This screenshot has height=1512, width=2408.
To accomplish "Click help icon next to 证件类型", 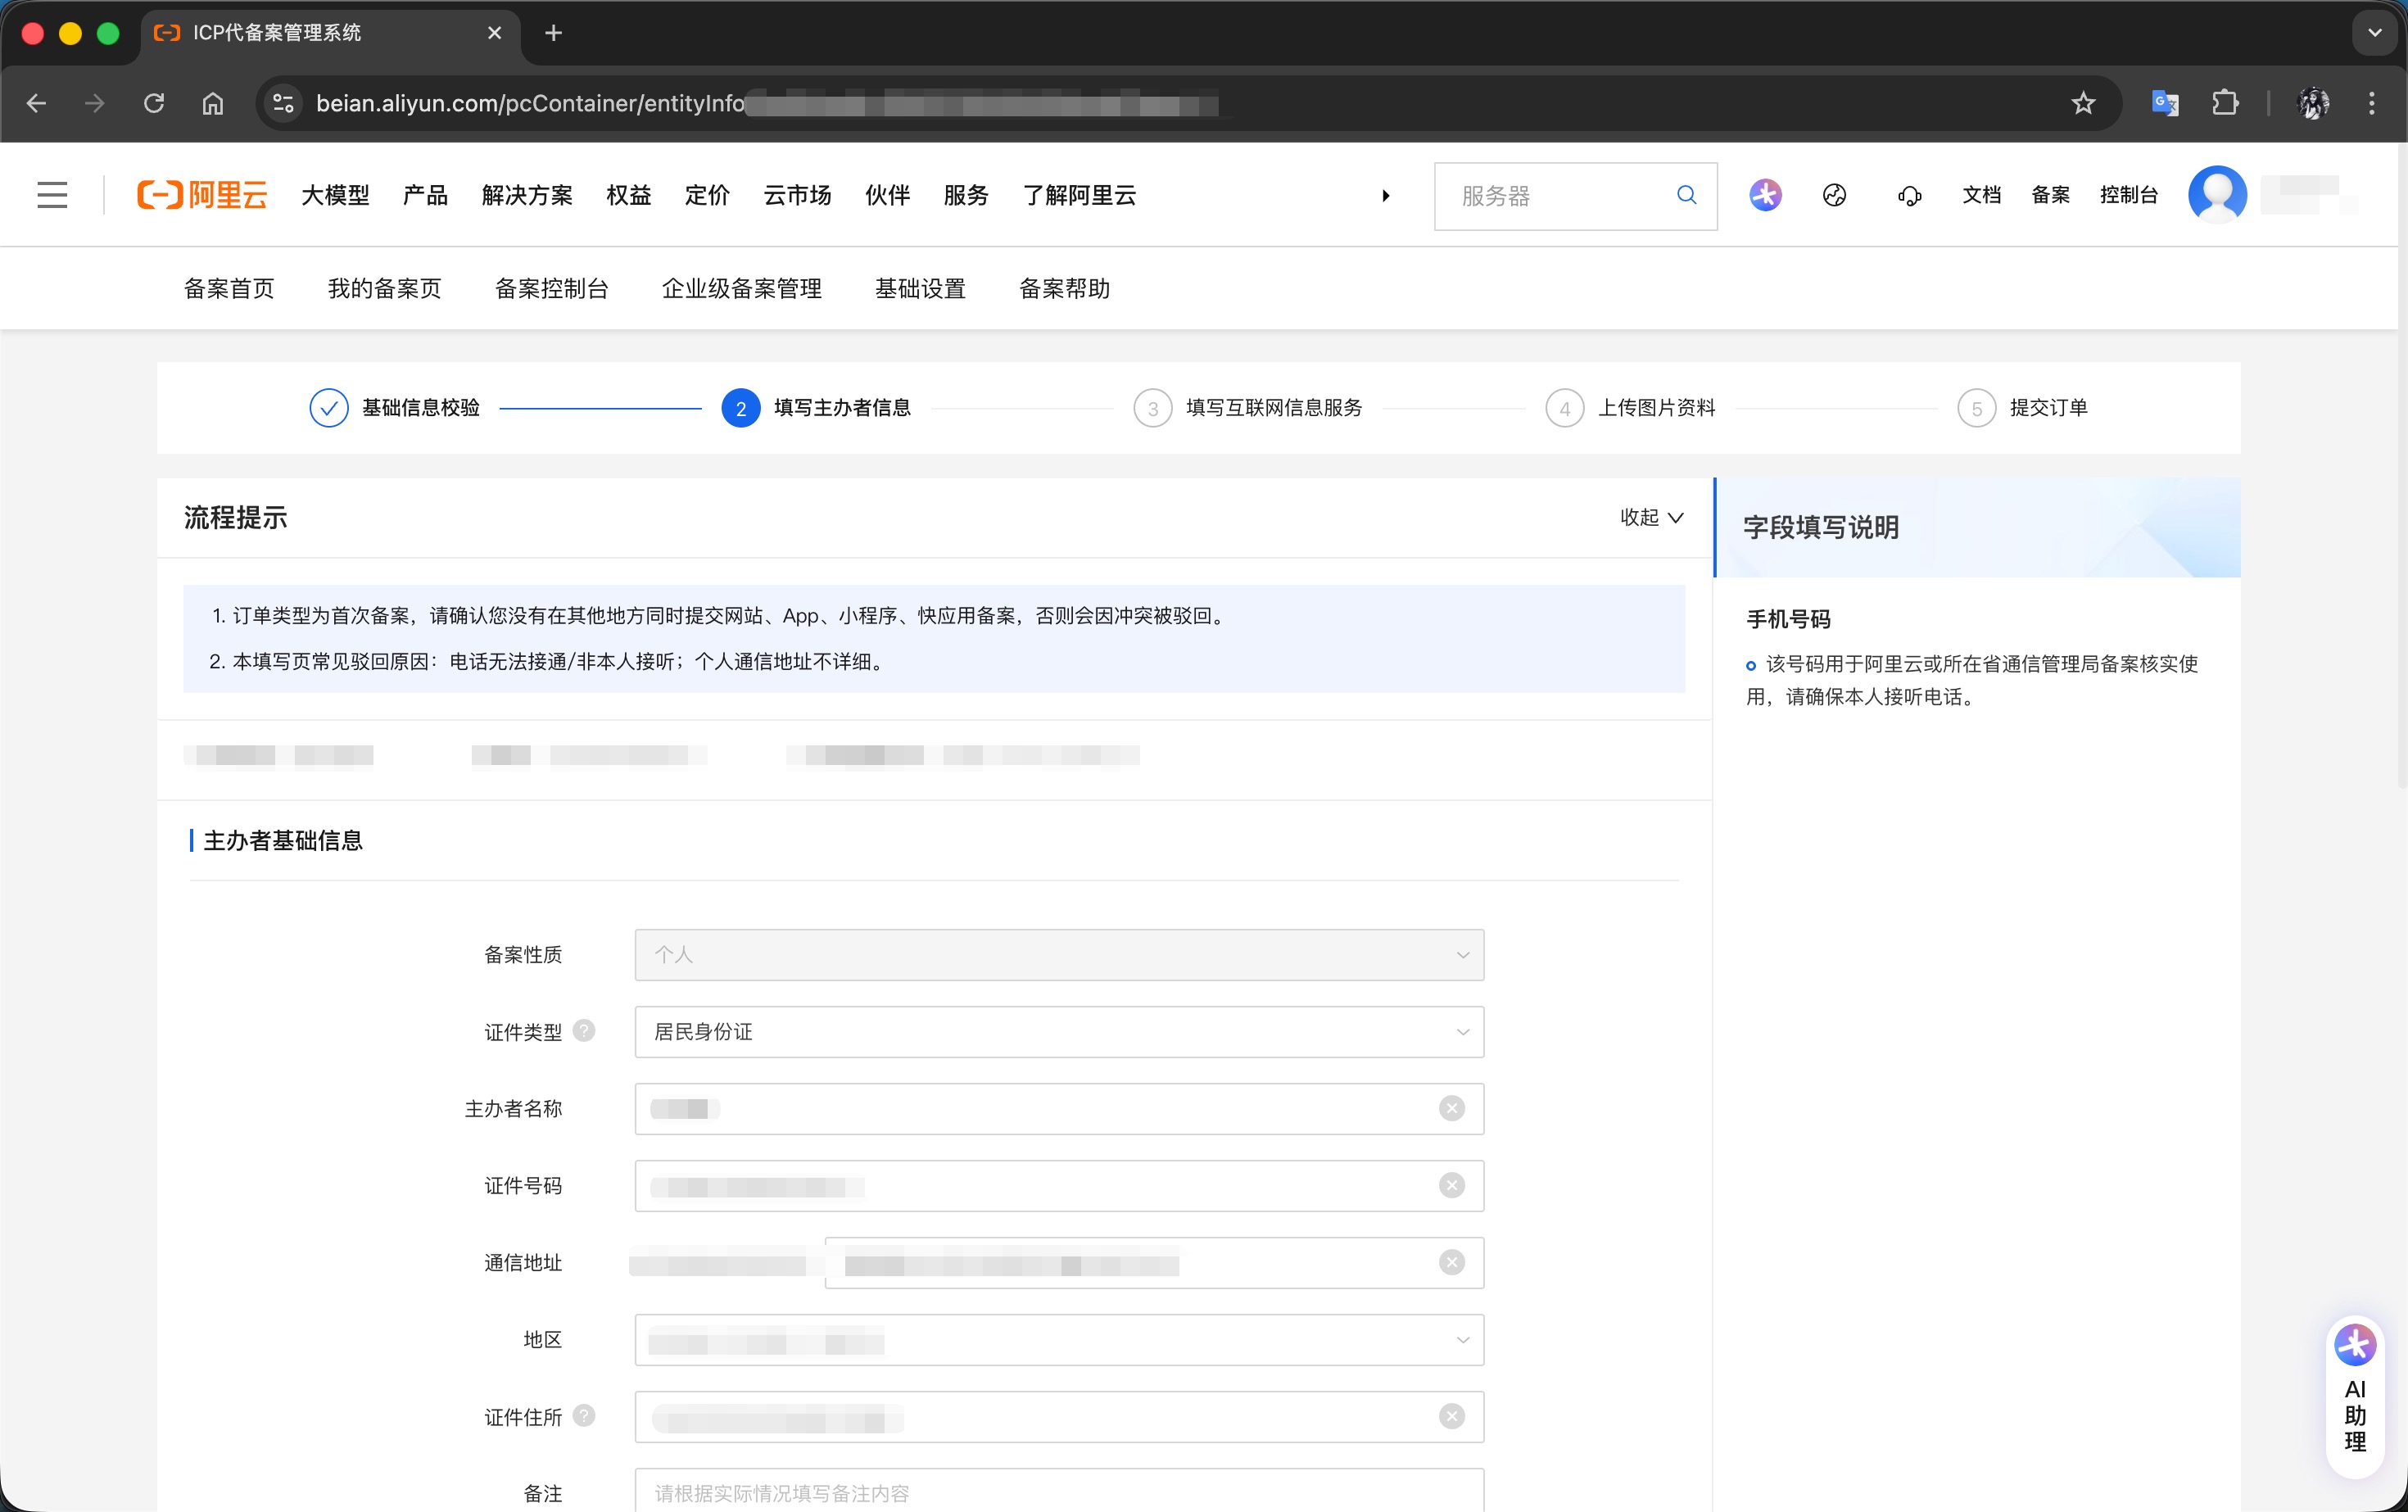I will 585,1030.
